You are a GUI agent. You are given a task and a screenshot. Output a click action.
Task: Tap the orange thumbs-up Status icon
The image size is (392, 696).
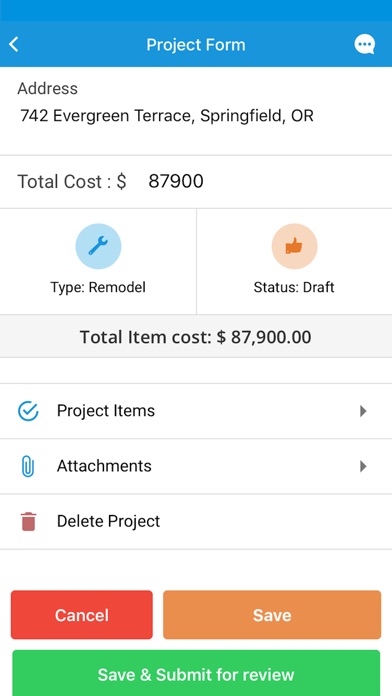294,246
